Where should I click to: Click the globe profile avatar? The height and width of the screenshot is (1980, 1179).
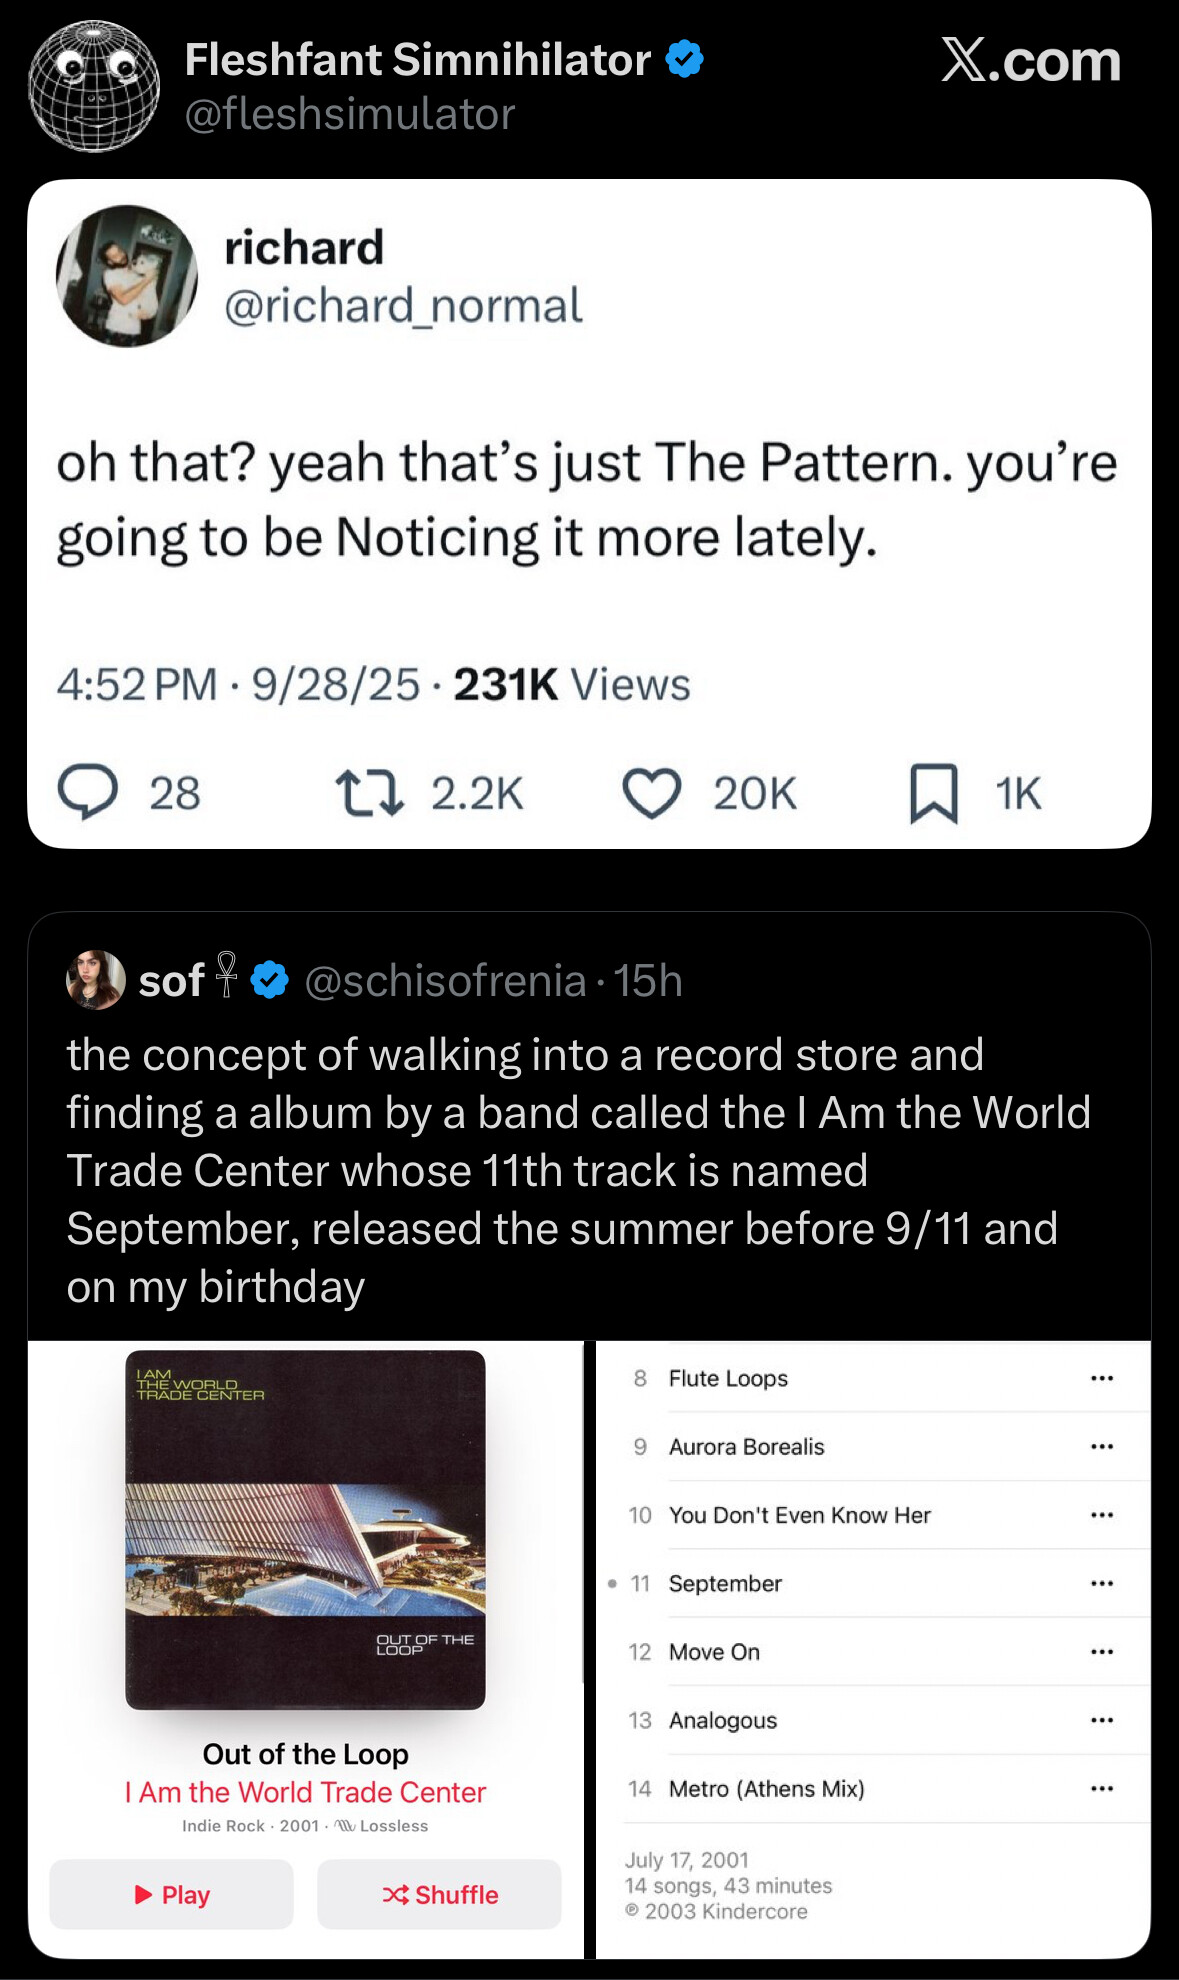pos(94,86)
